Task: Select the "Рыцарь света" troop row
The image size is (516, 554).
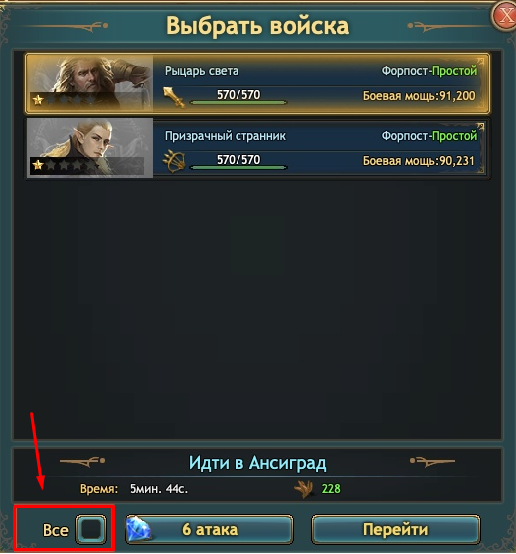Action: (258, 84)
